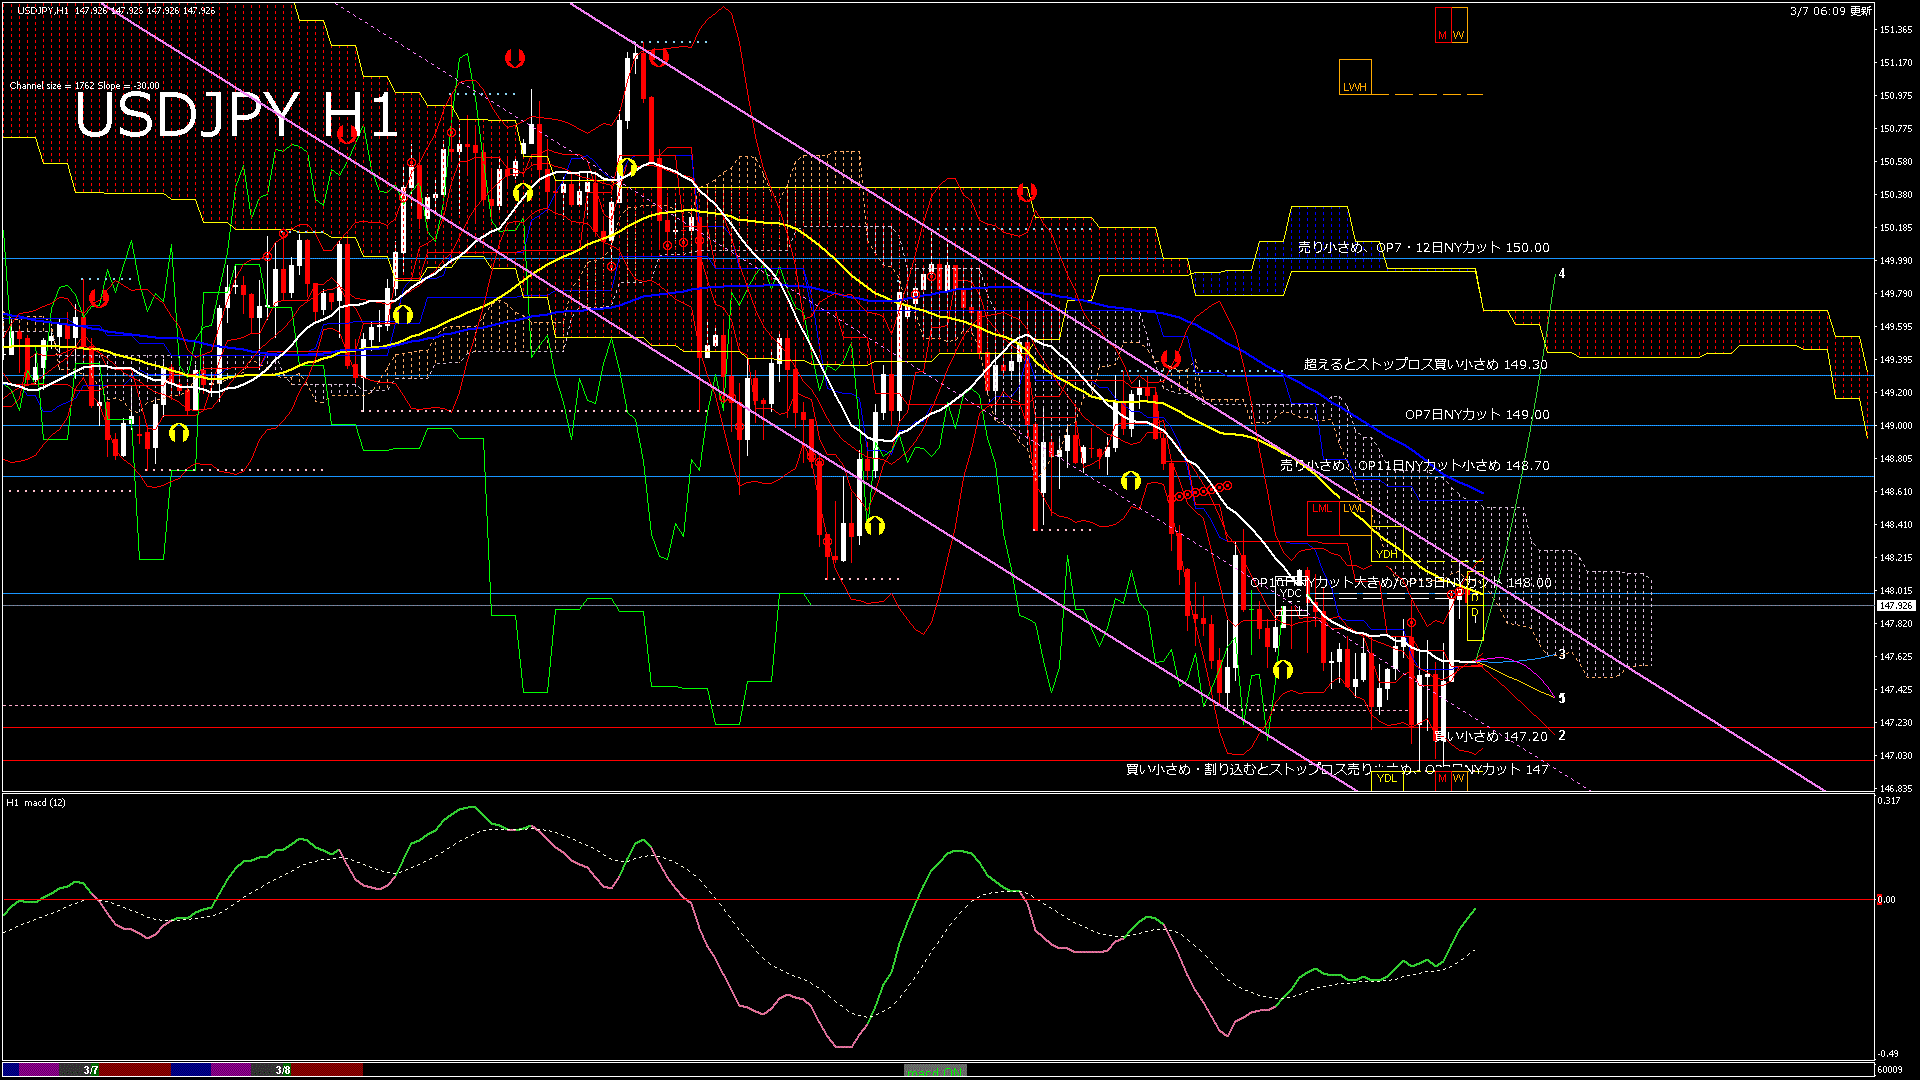
Task: Click the MACD 0.00 zero level marker
Action: tap(1886, 899)
